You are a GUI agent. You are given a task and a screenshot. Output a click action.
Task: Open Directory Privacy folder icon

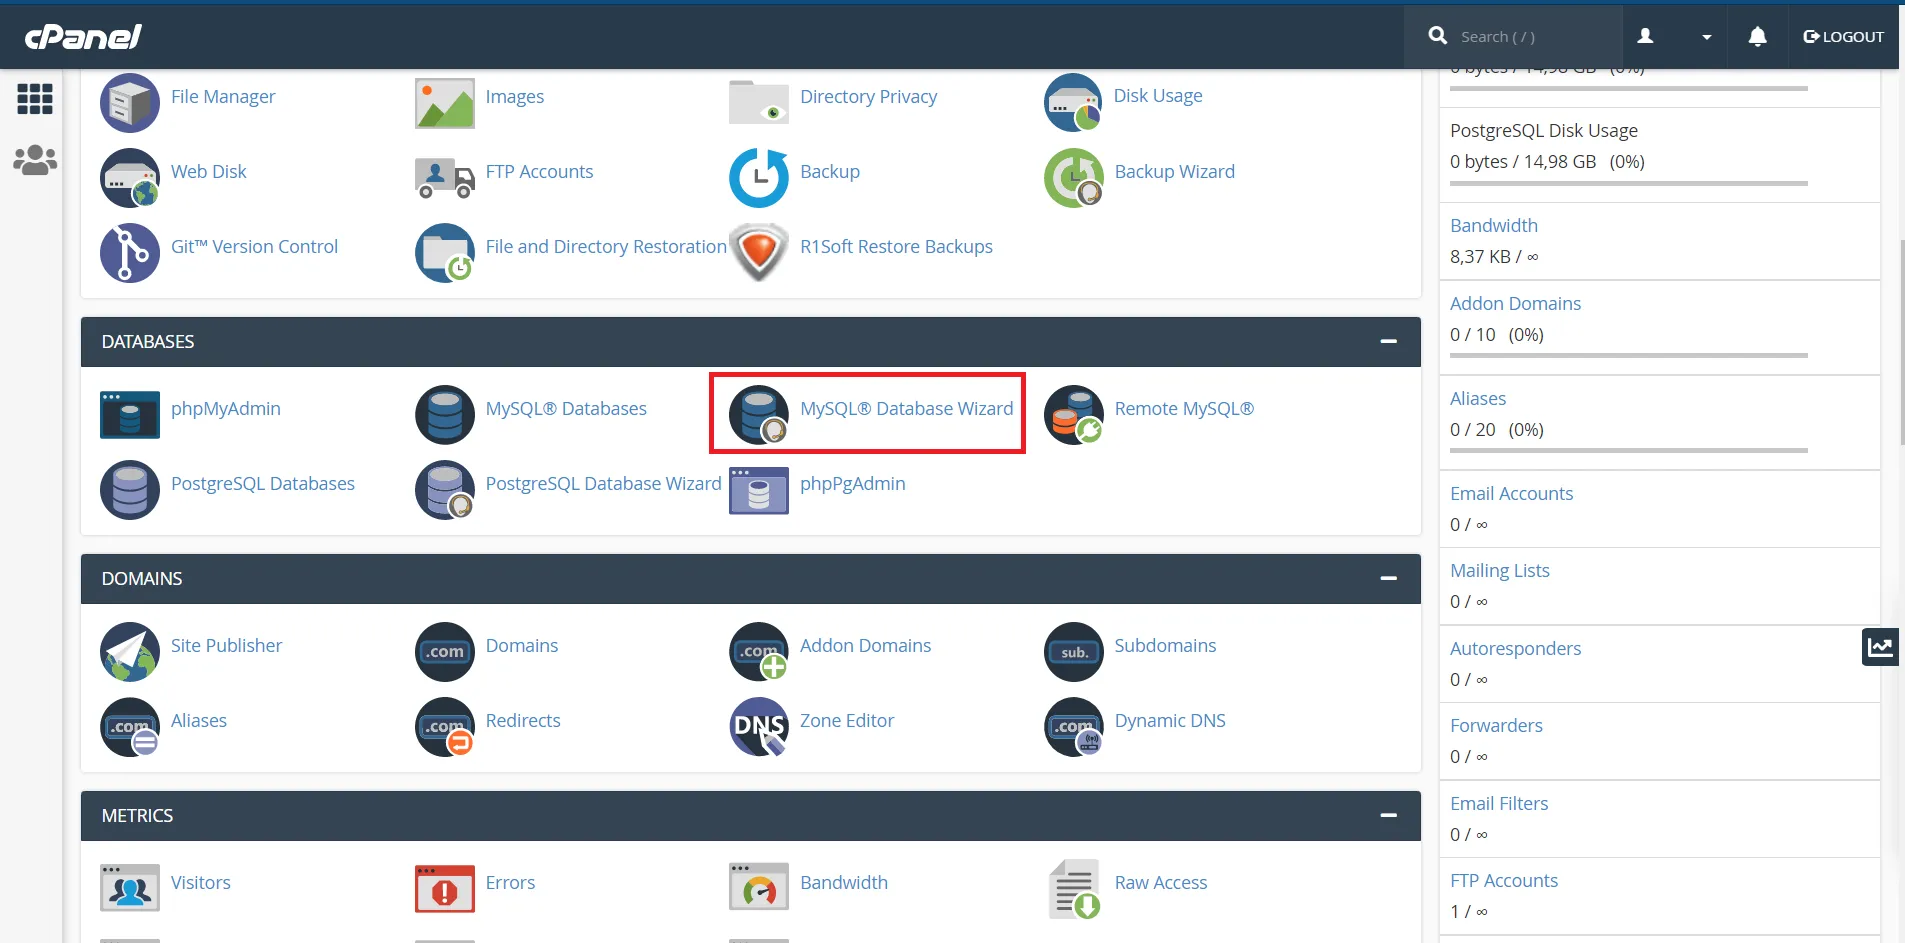point(759,102)
